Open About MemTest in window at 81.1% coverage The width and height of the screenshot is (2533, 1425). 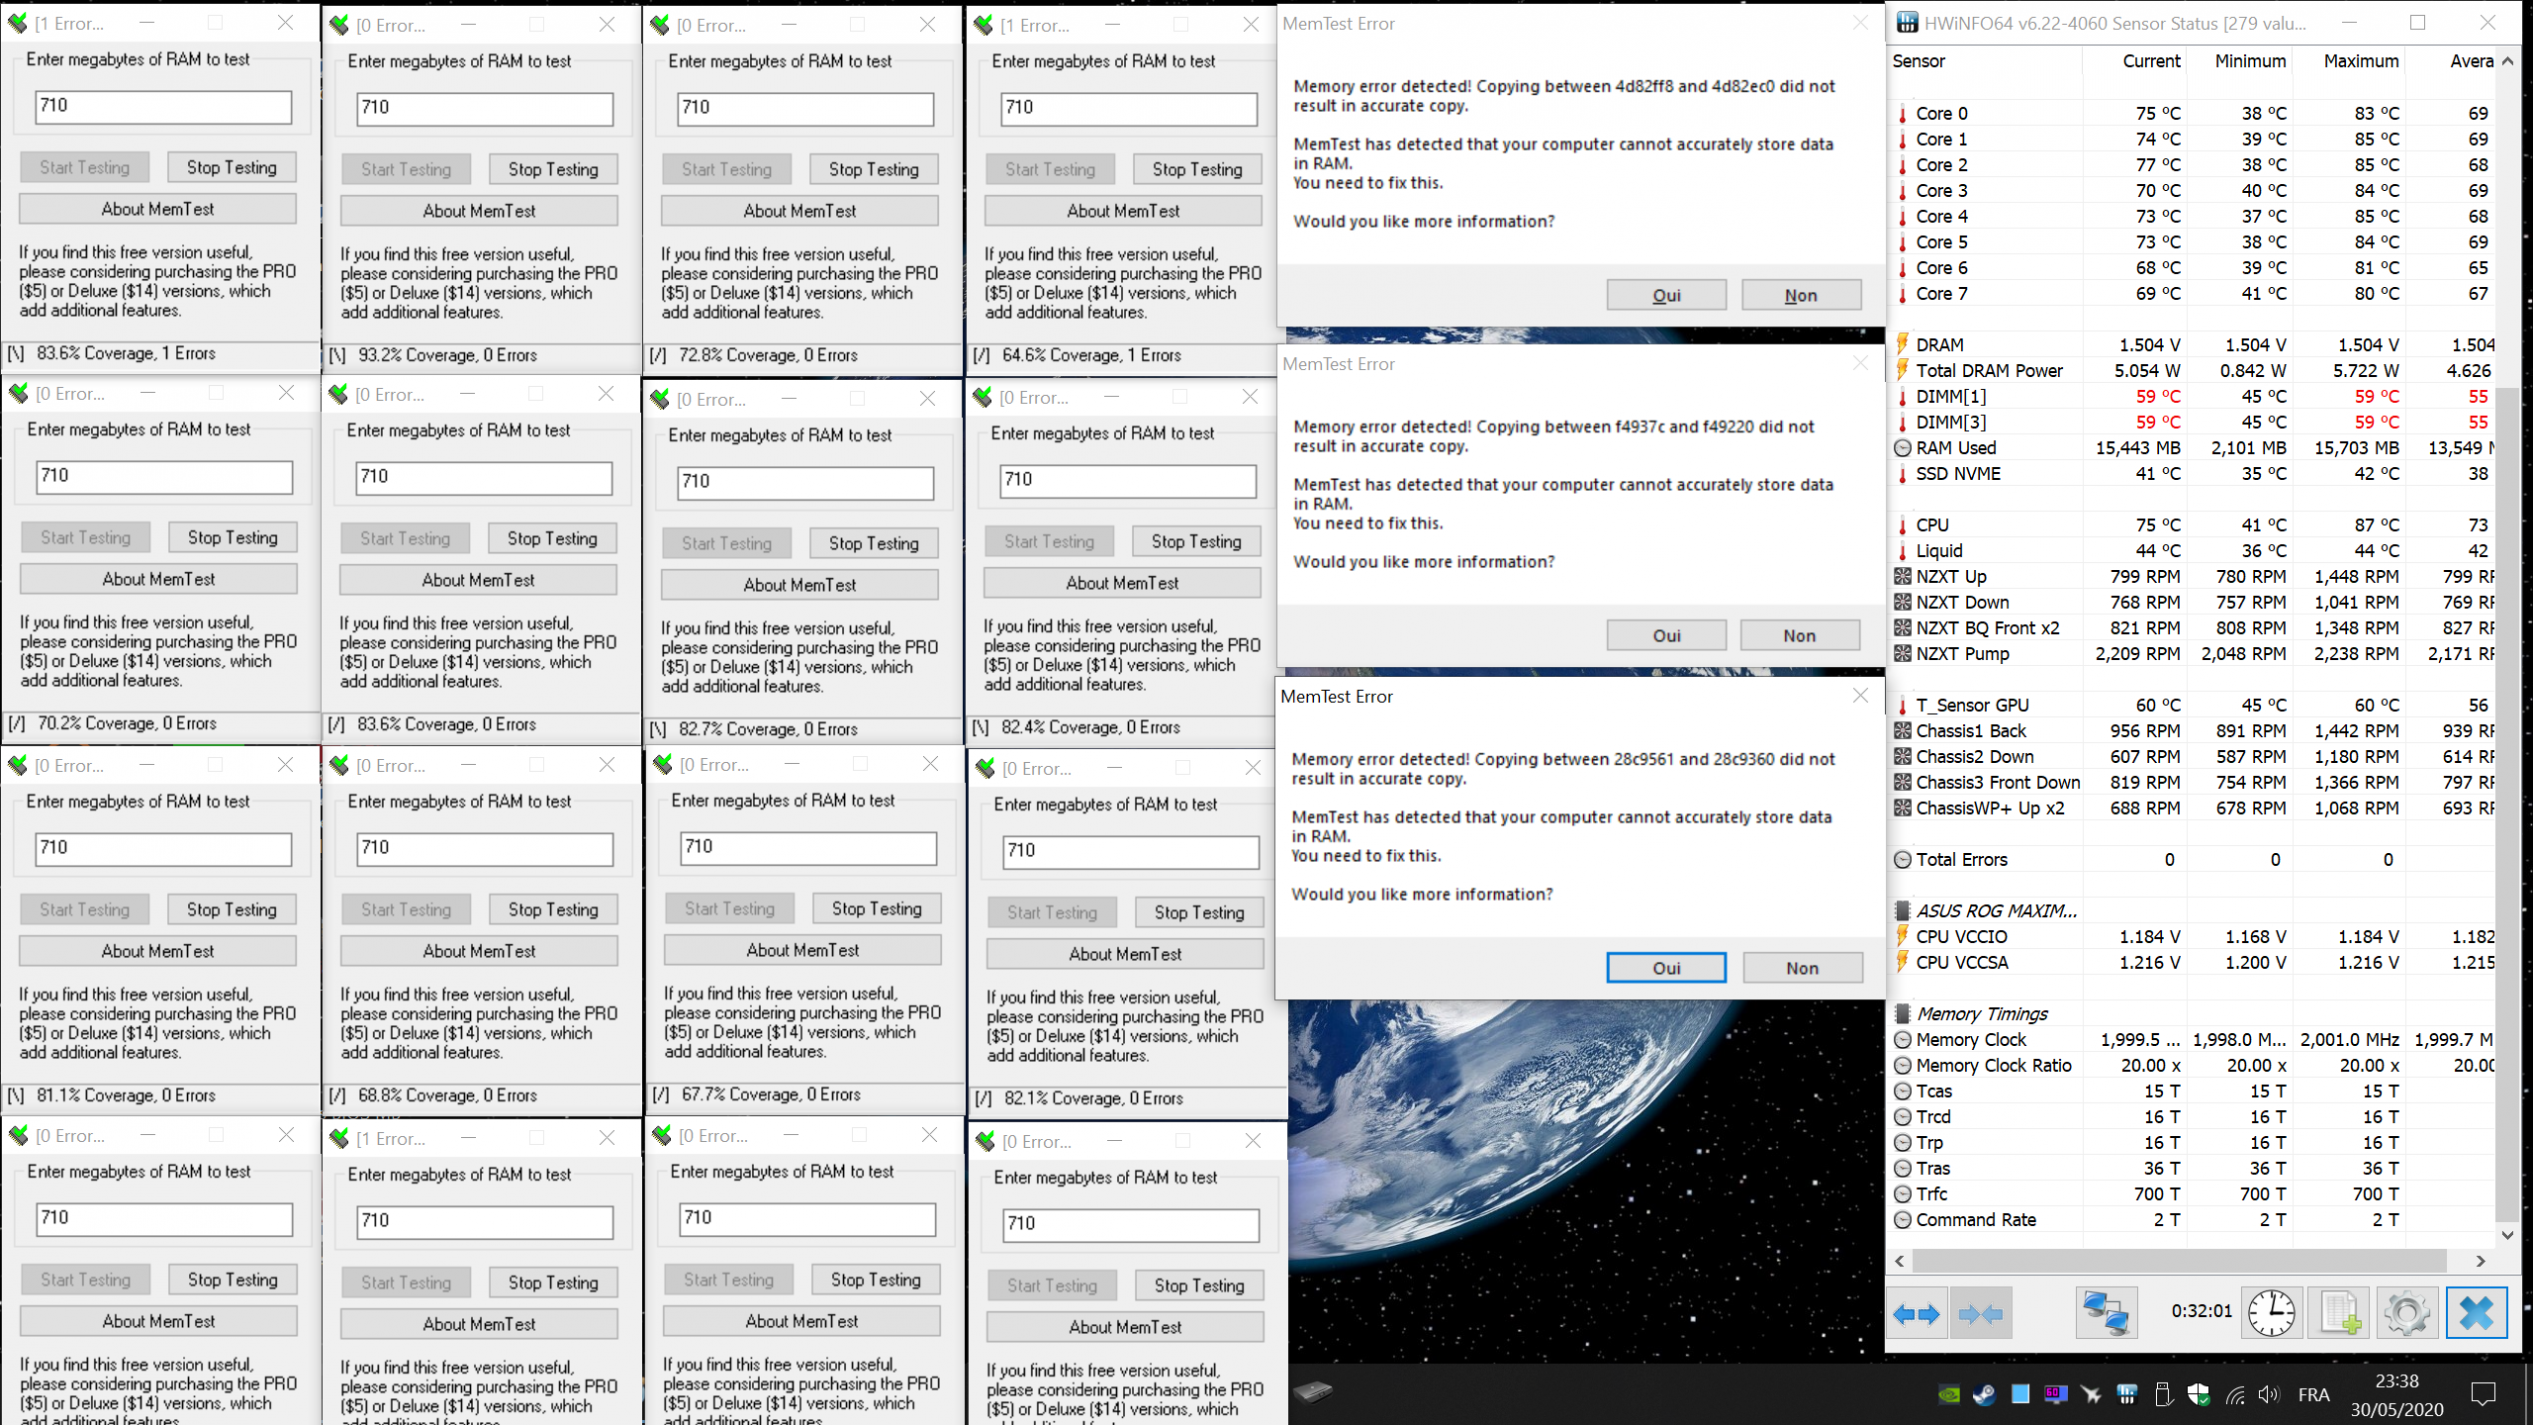158,951
